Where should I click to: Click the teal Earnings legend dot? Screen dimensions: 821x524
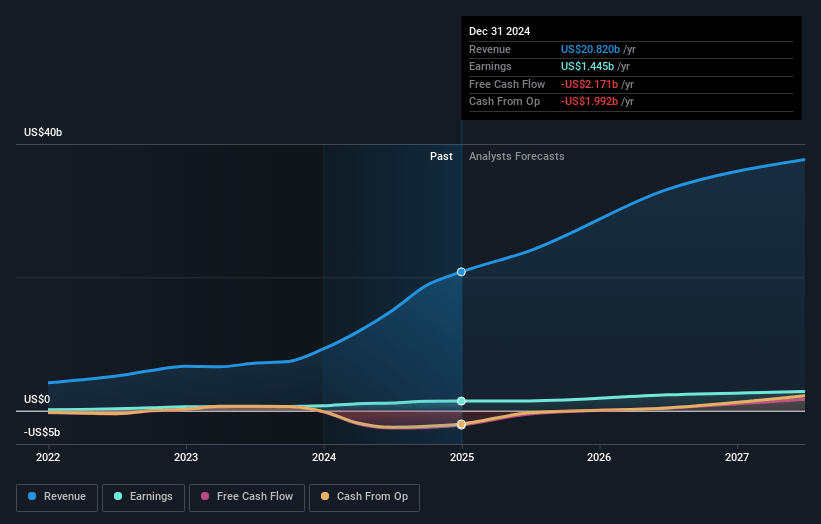pos(118,496)
